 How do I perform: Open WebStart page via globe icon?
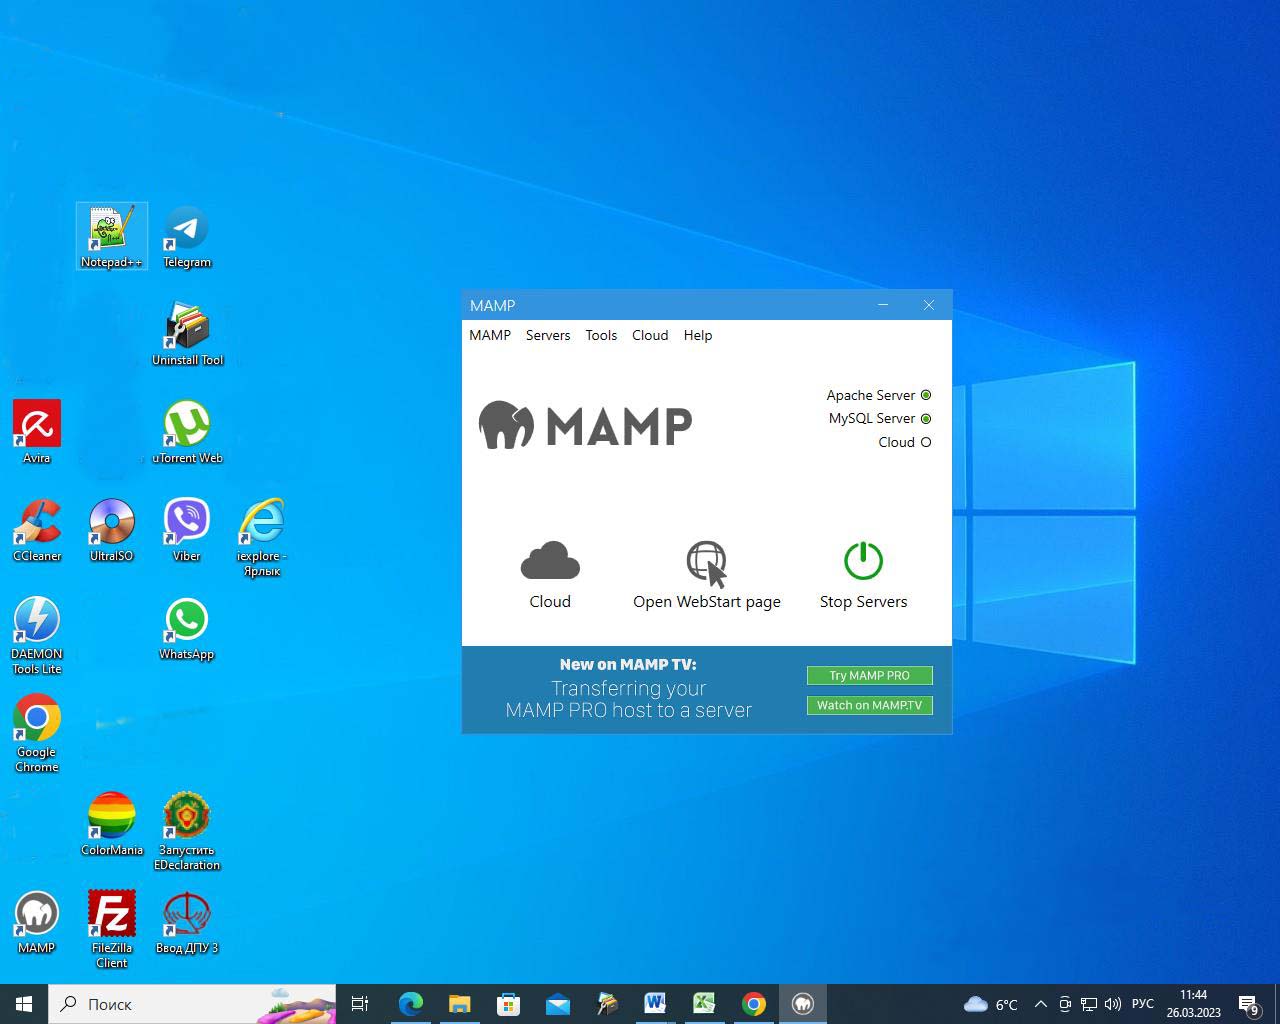(706, 563)
